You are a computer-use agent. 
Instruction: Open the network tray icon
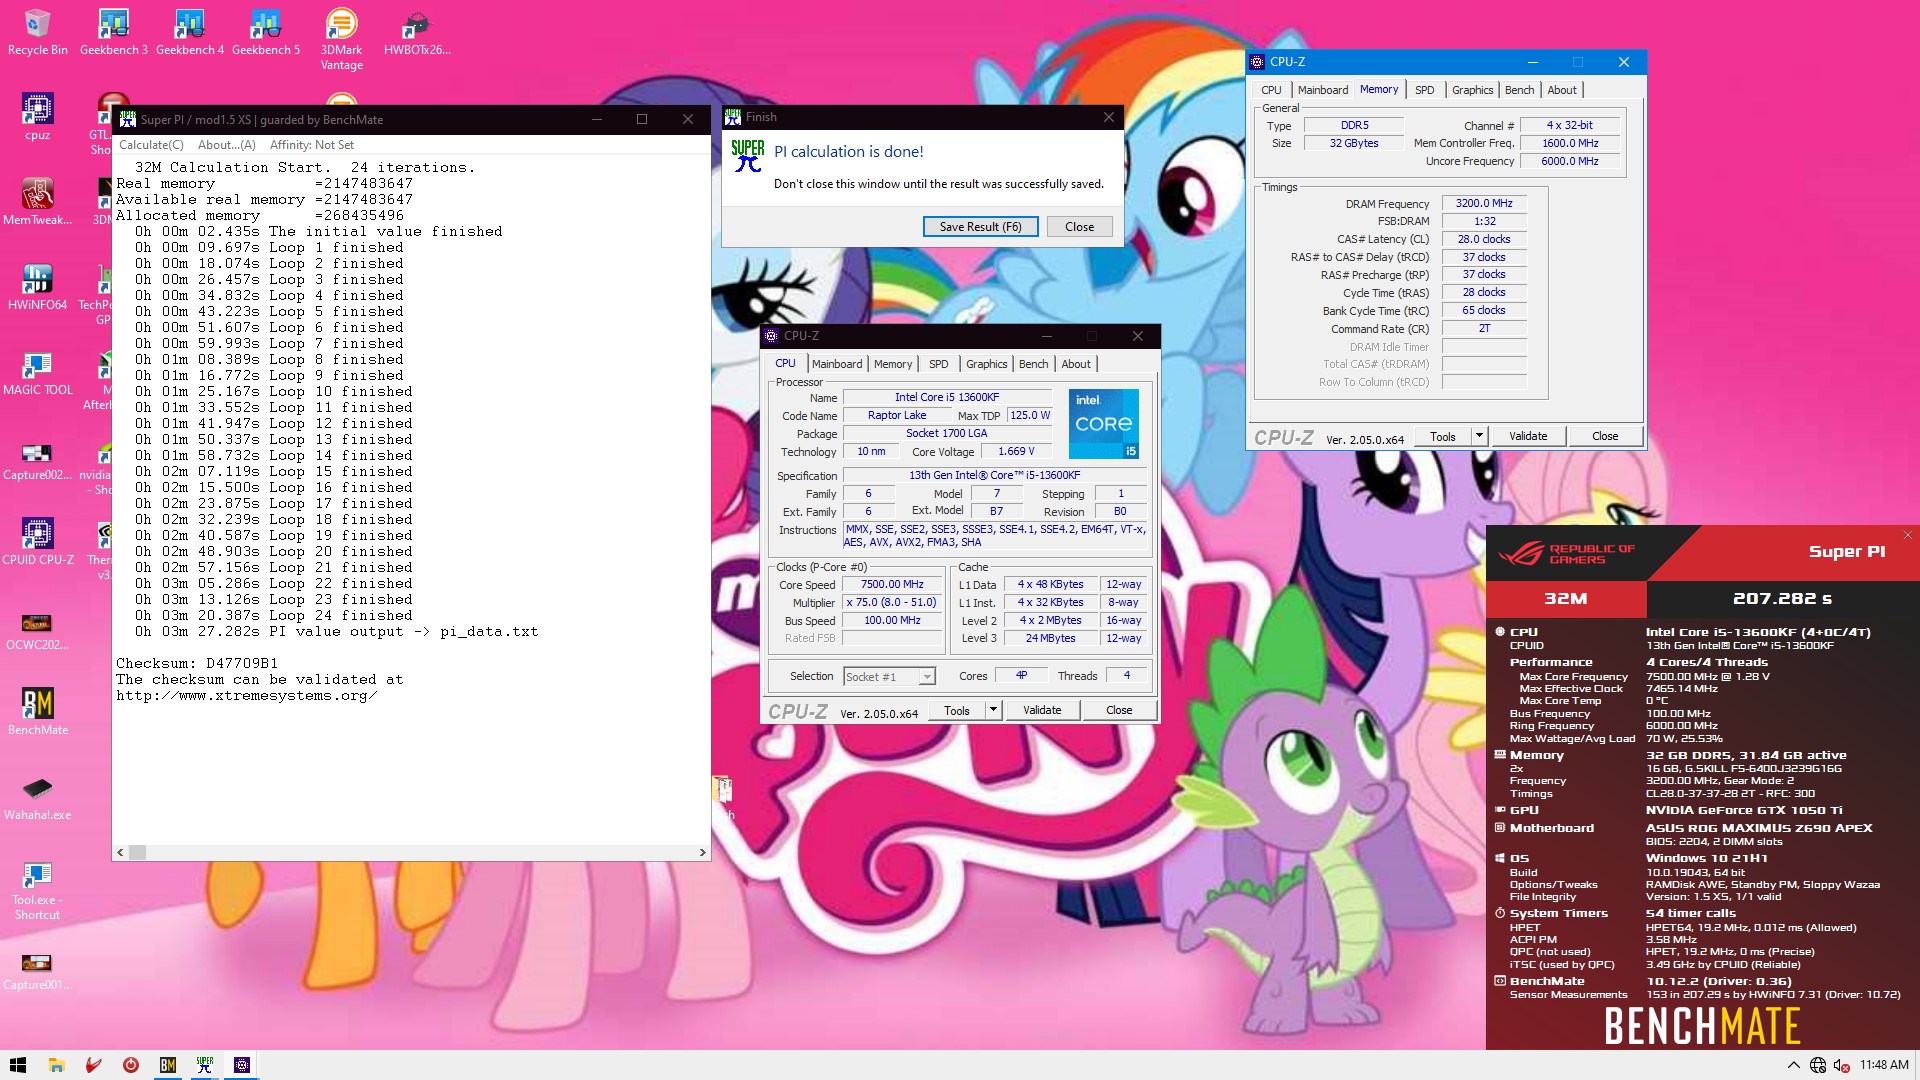click(1818, 1065)
